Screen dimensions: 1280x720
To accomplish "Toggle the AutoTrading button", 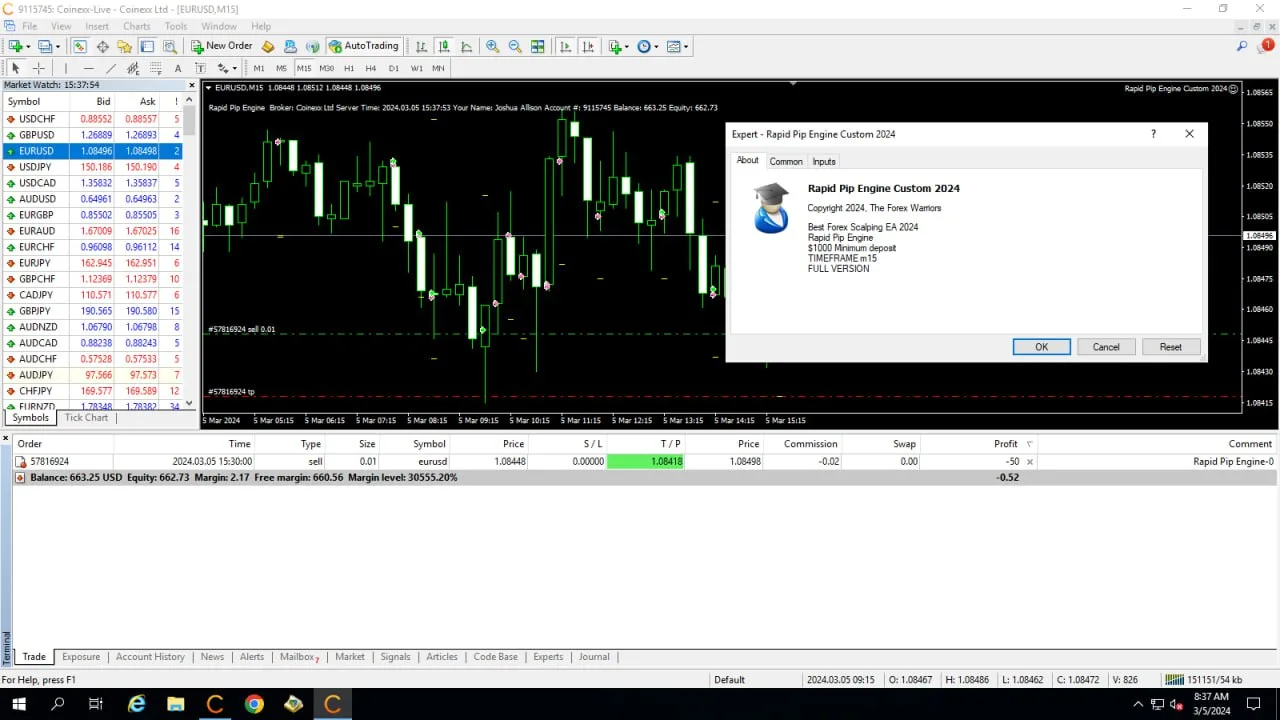I will [x=364, y=46].
